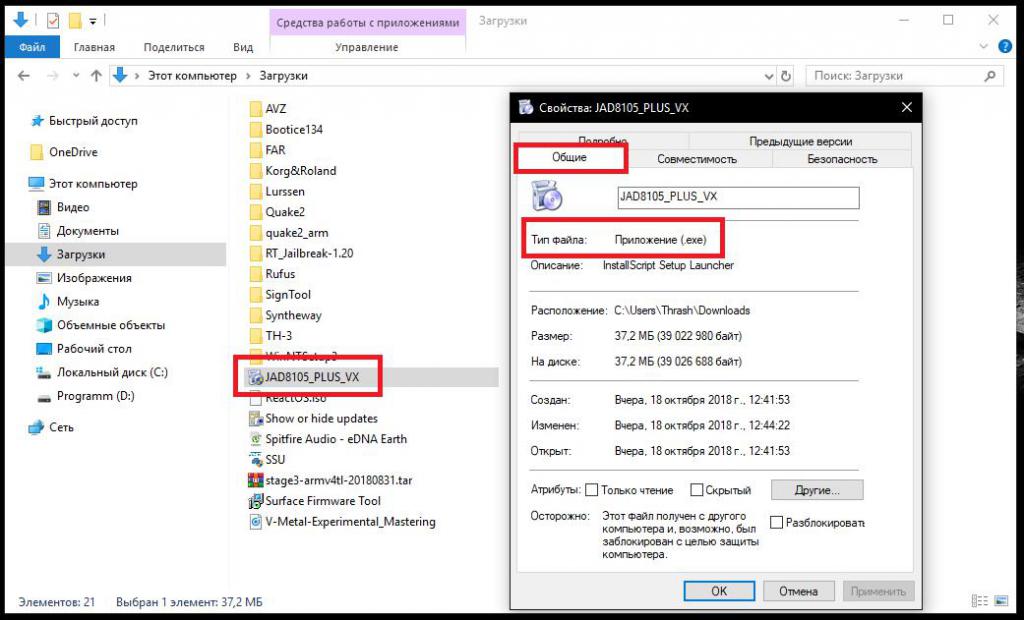Click the JAD8105_PLUS_VX installer icon in list

255,377
